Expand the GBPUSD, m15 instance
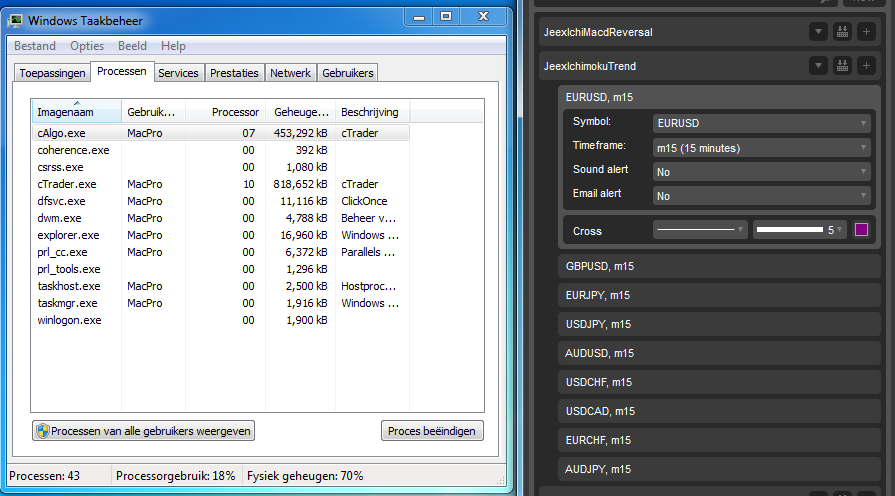Viewport: 895px width, 496px height. [x=719, y=266]
